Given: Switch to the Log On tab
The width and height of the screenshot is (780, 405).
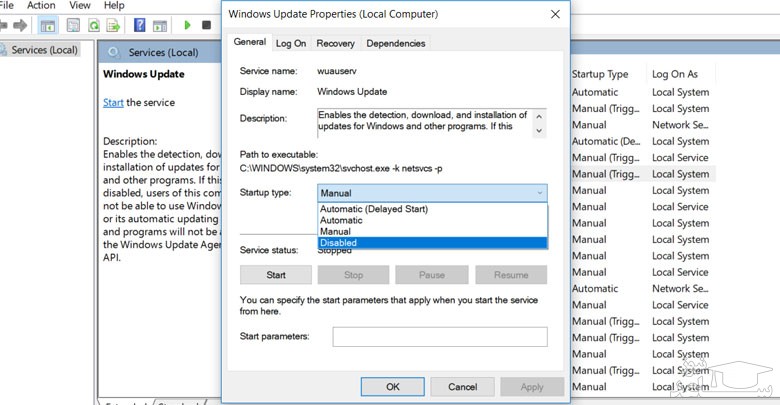Looking at the screenshot, I should click(291, 43).
